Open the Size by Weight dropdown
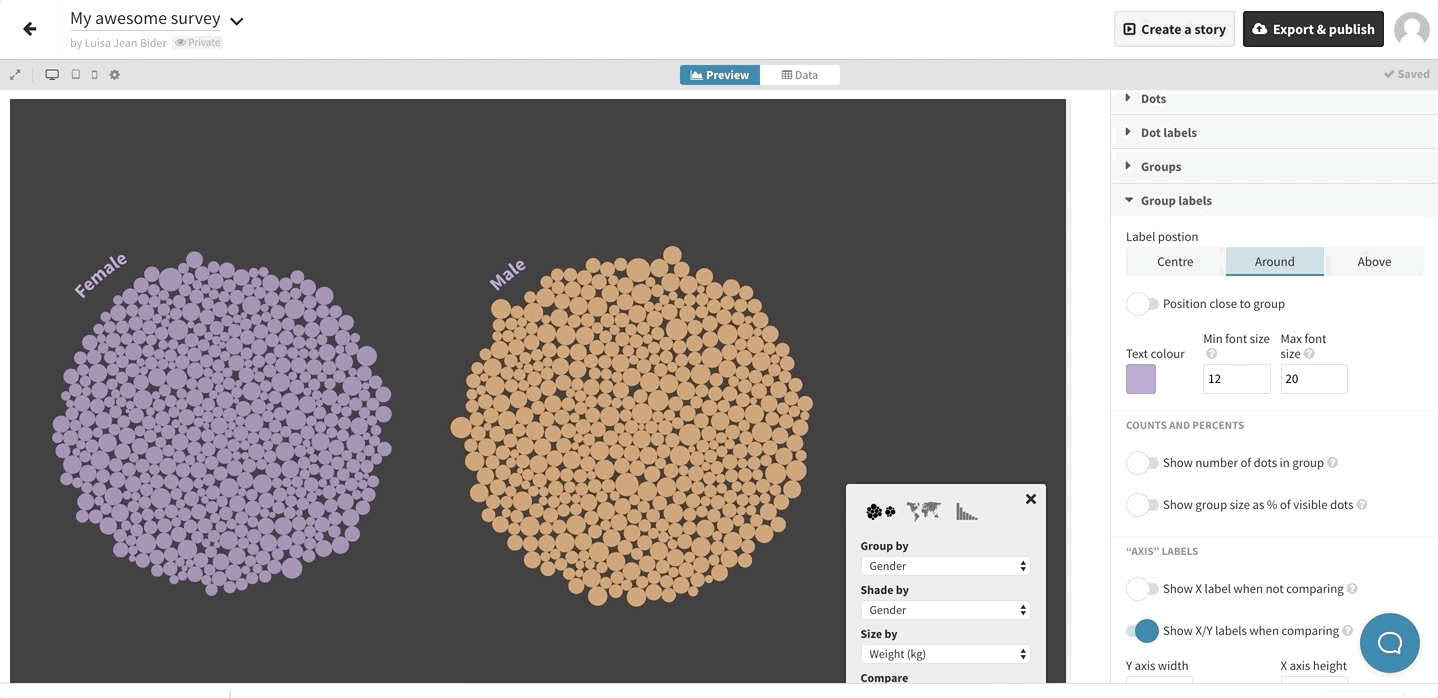 [x=945, y=654]
